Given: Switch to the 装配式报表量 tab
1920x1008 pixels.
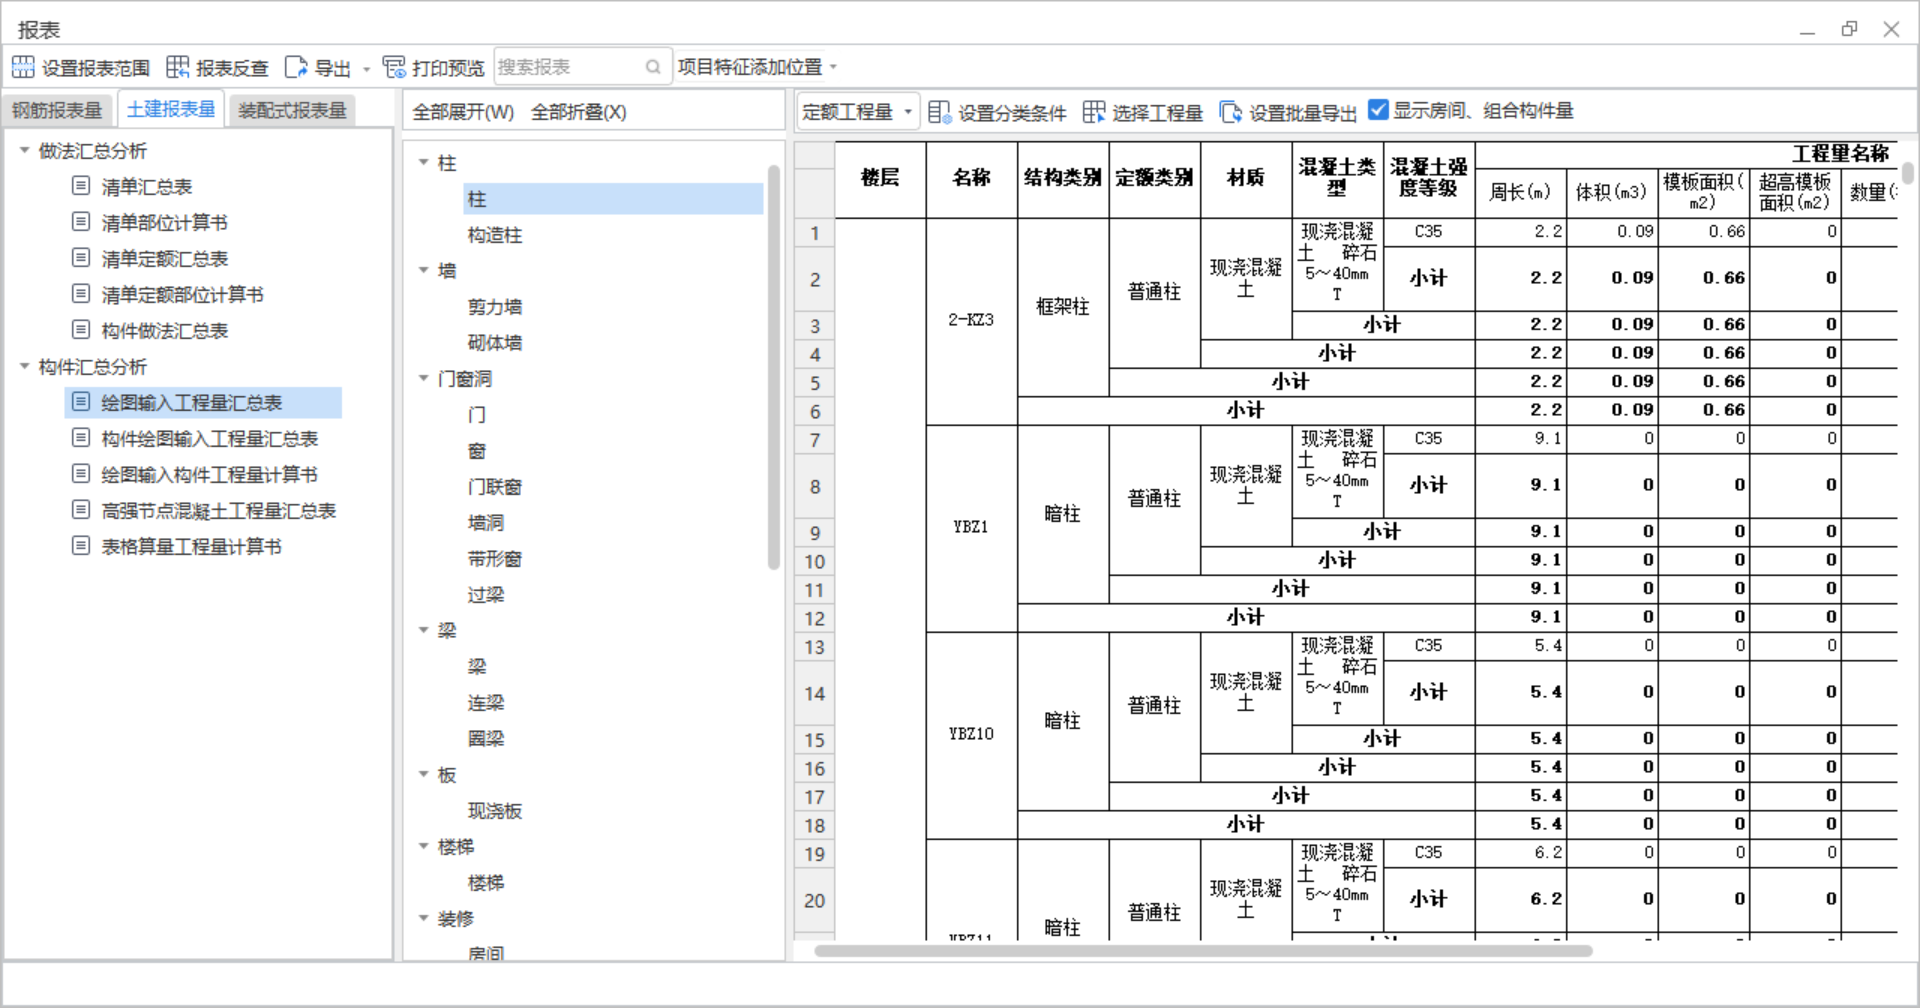Looking at the screenshot, I should (292, 110).
